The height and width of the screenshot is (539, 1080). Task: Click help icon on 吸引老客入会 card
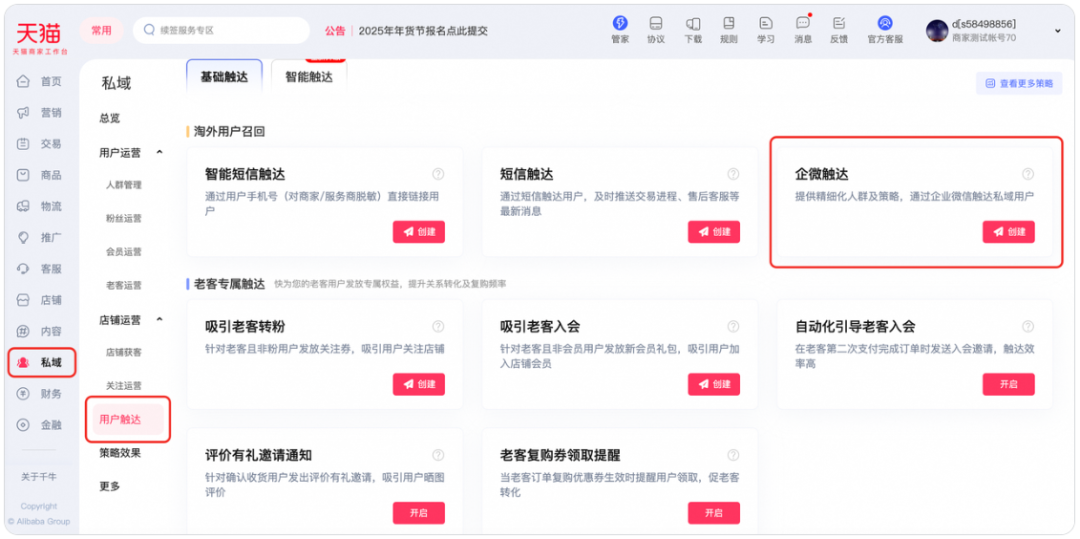pos(733,326)
